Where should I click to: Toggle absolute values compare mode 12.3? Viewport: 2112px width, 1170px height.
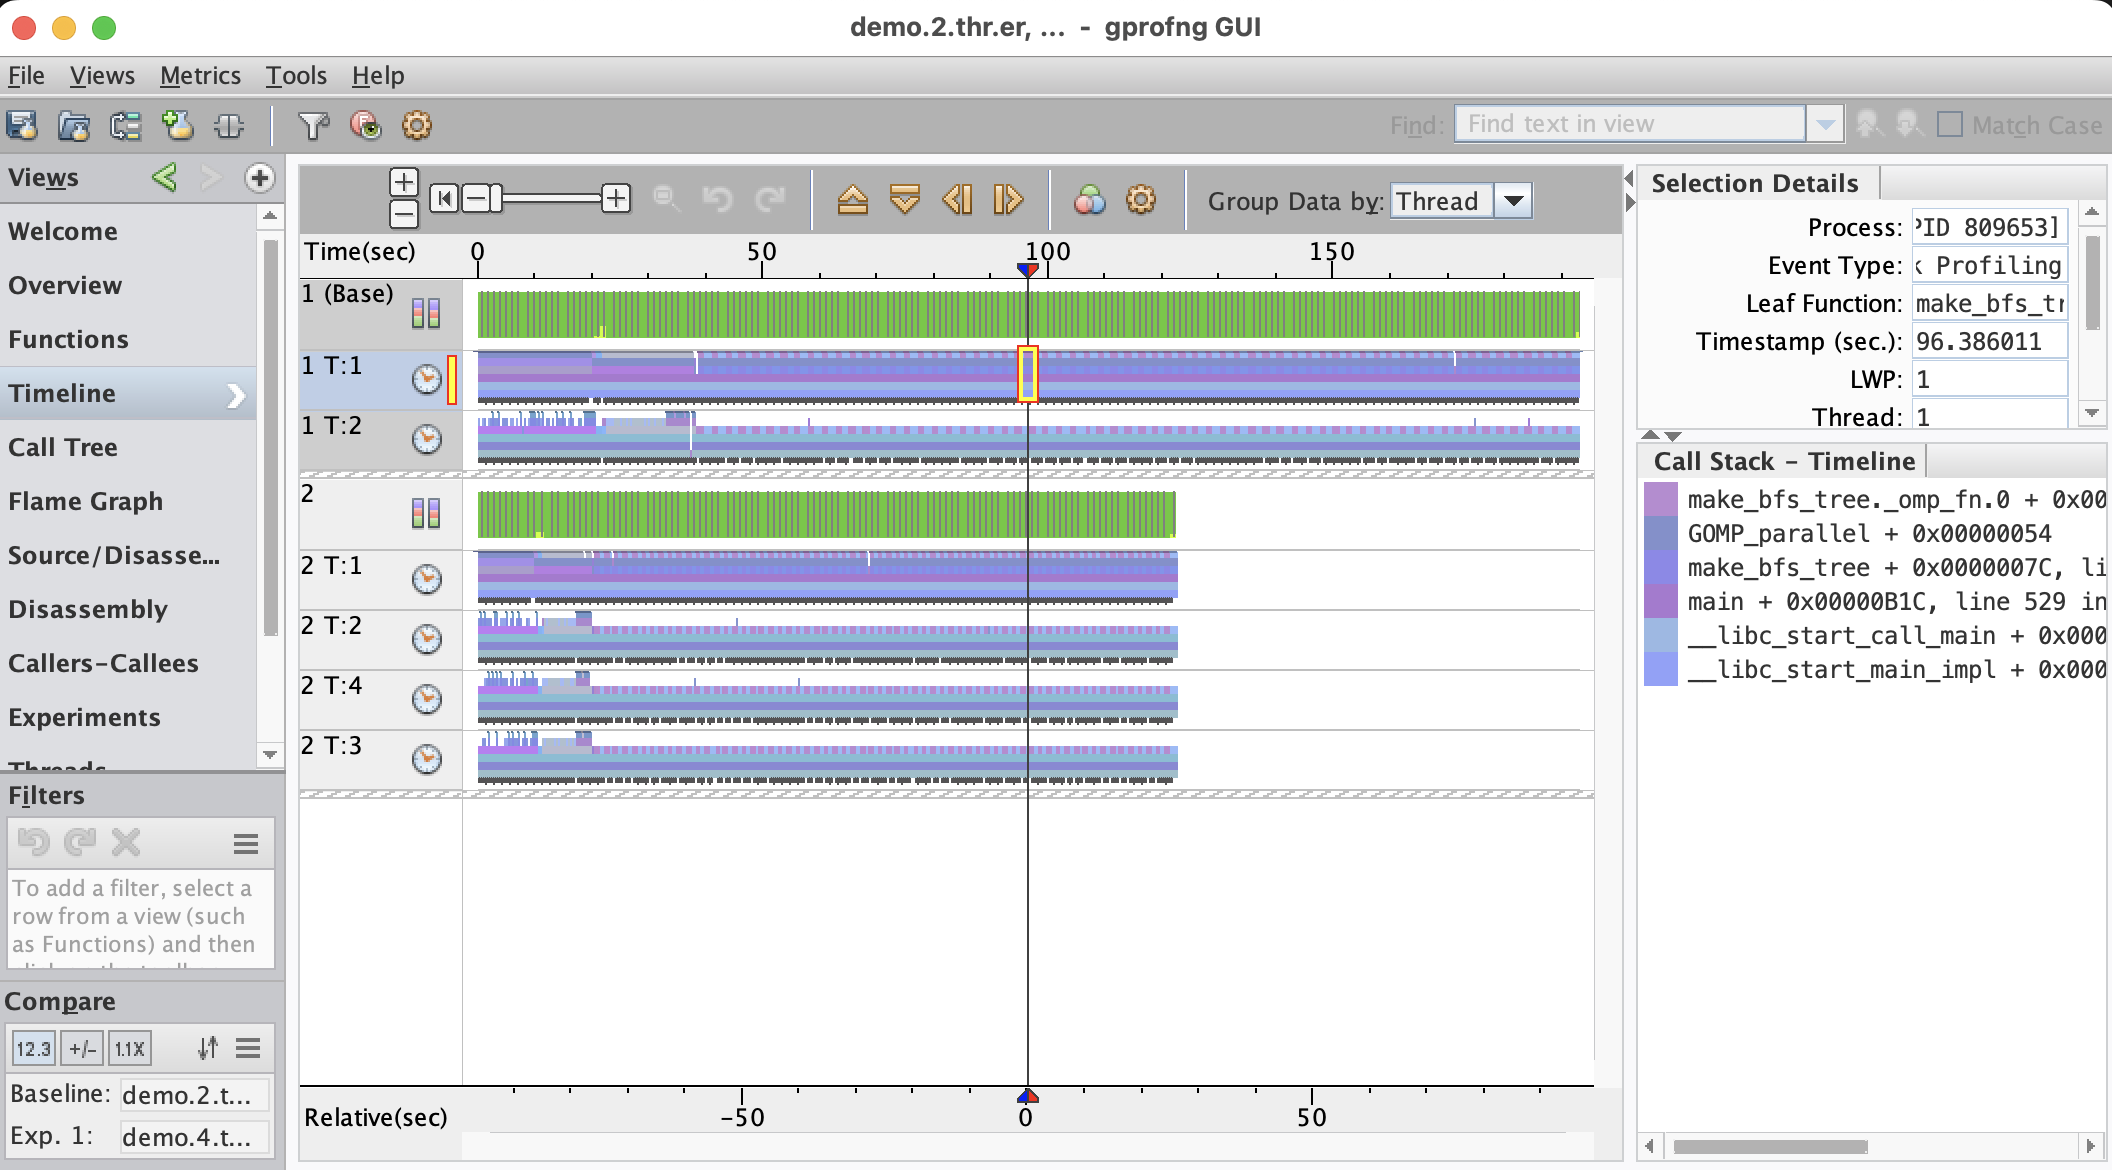point(33,1048)
